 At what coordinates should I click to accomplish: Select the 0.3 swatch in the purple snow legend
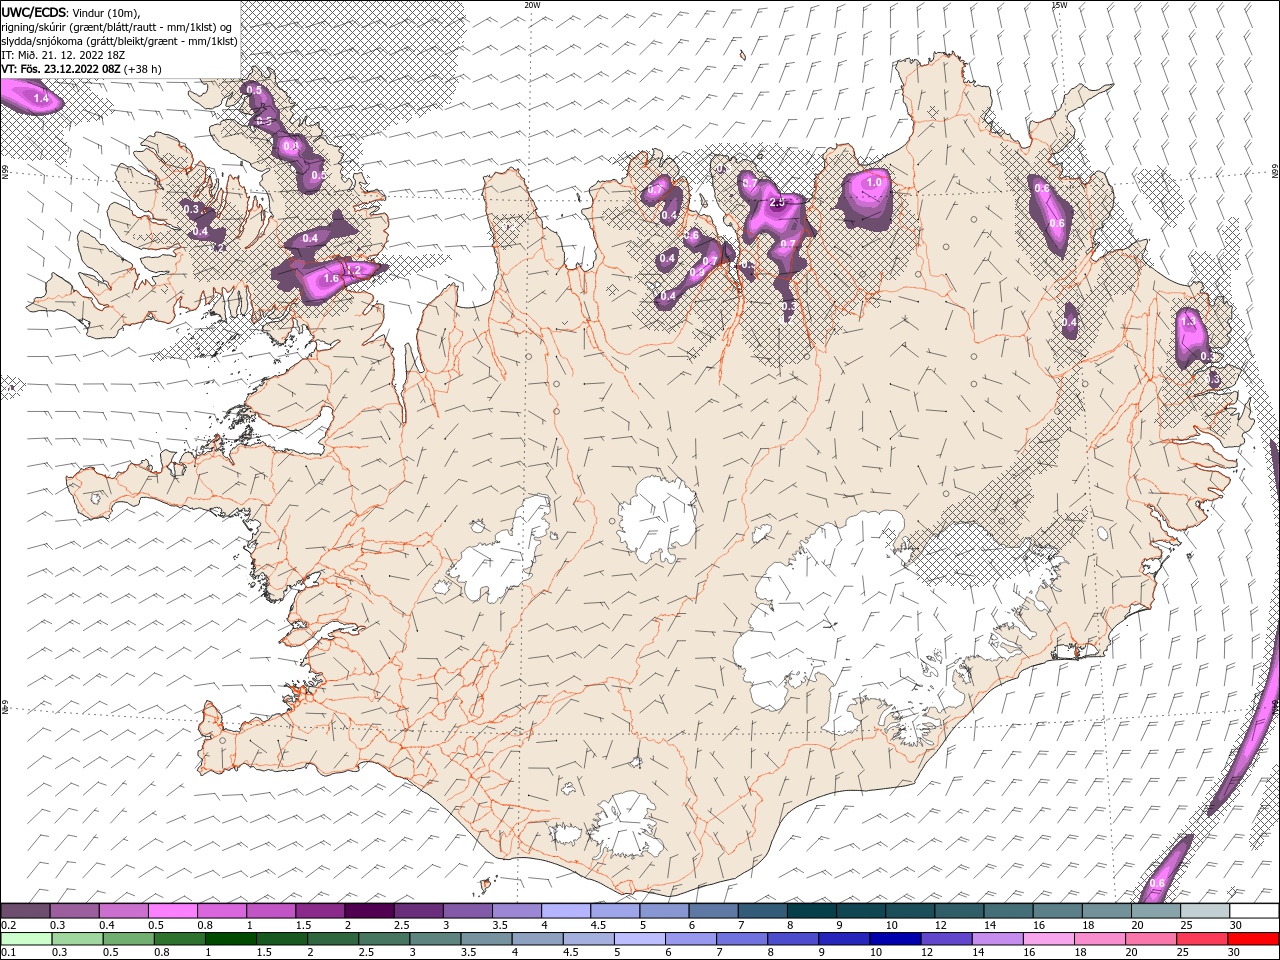click(75, 910)
